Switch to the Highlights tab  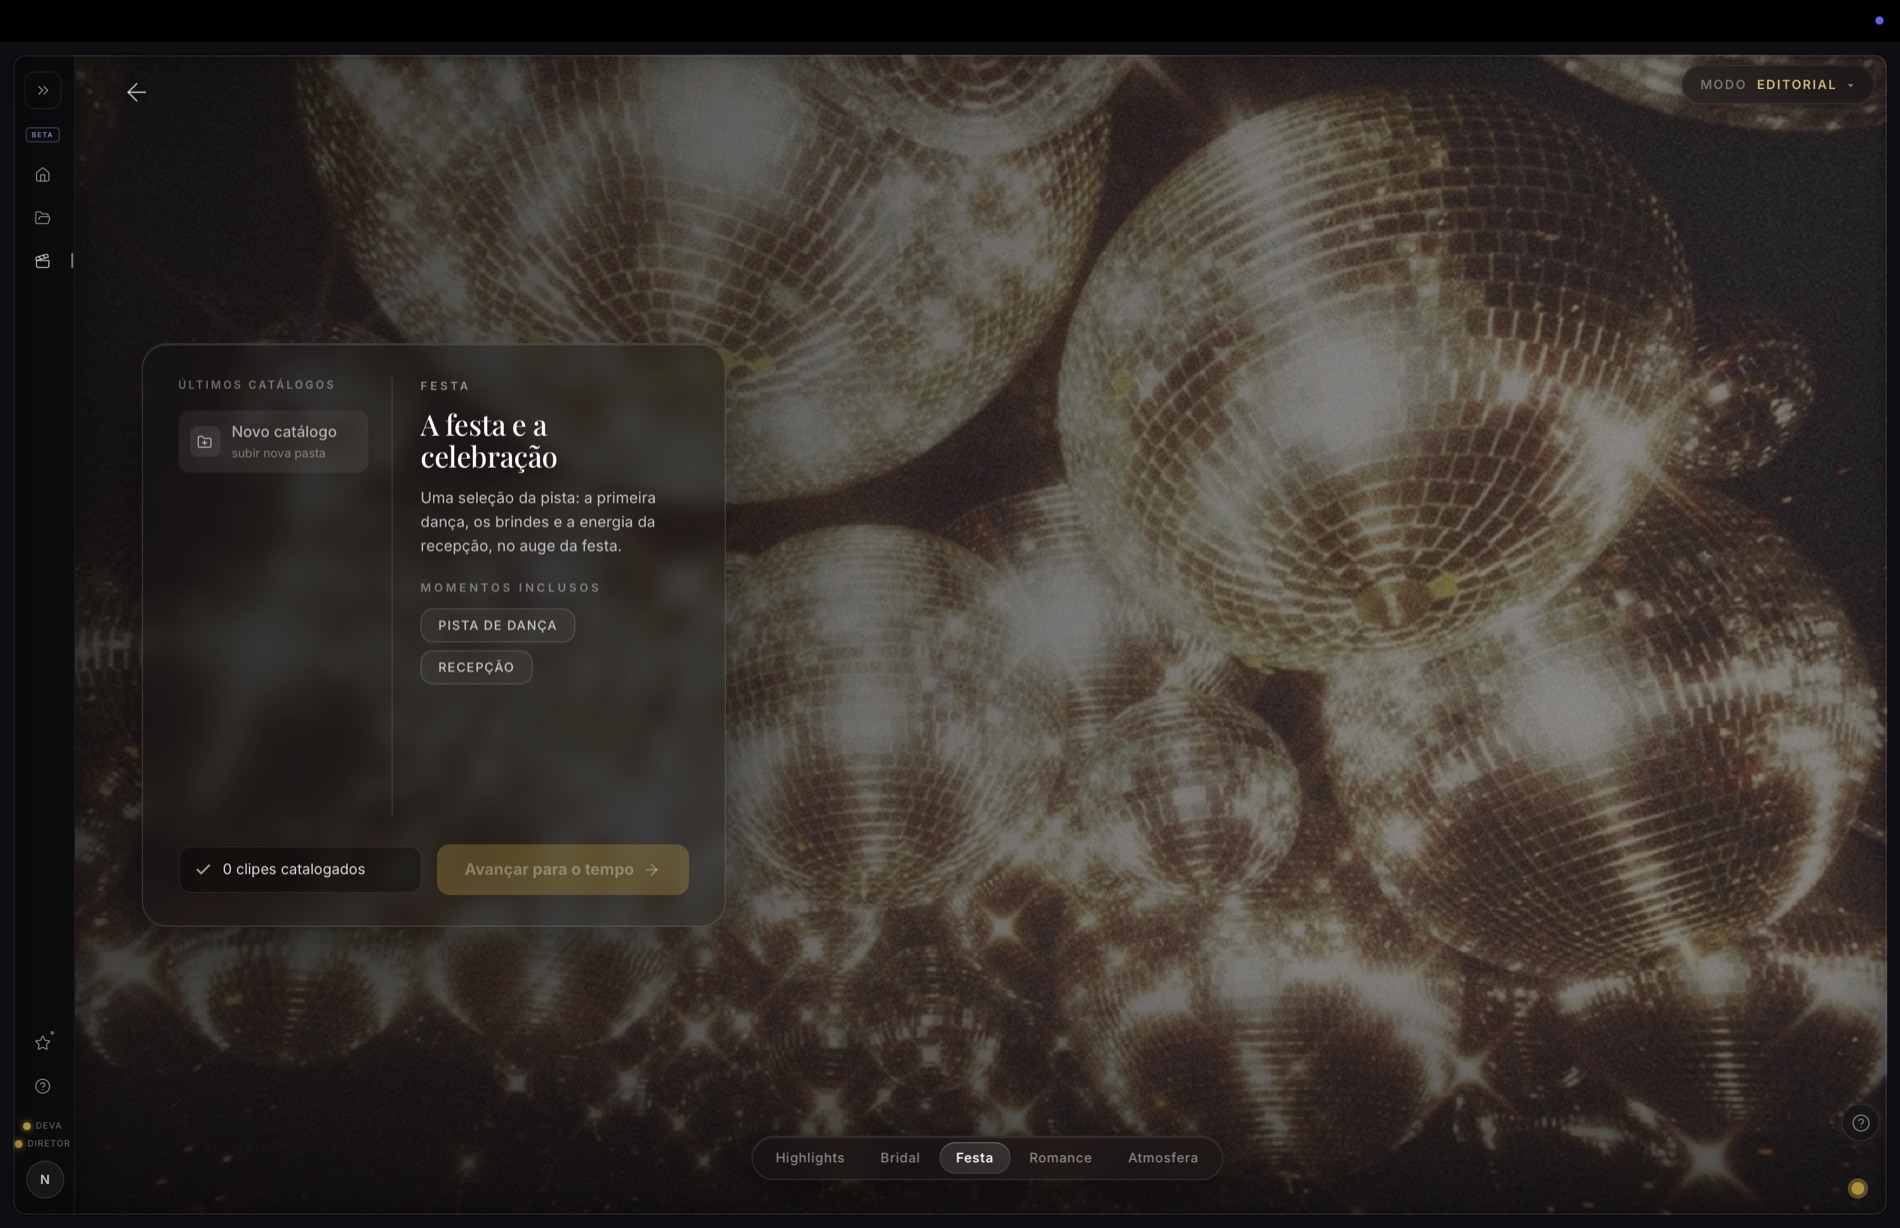(810, 1158)
